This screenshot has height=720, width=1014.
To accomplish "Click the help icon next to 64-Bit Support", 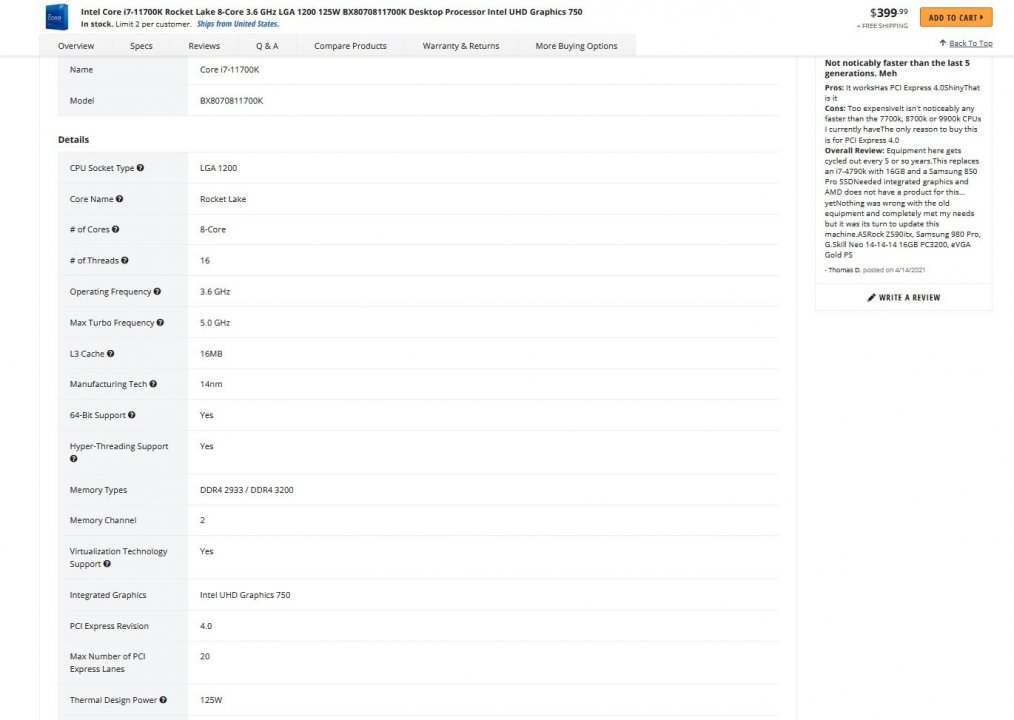I will pyautogui.click(x=132, y=415).
